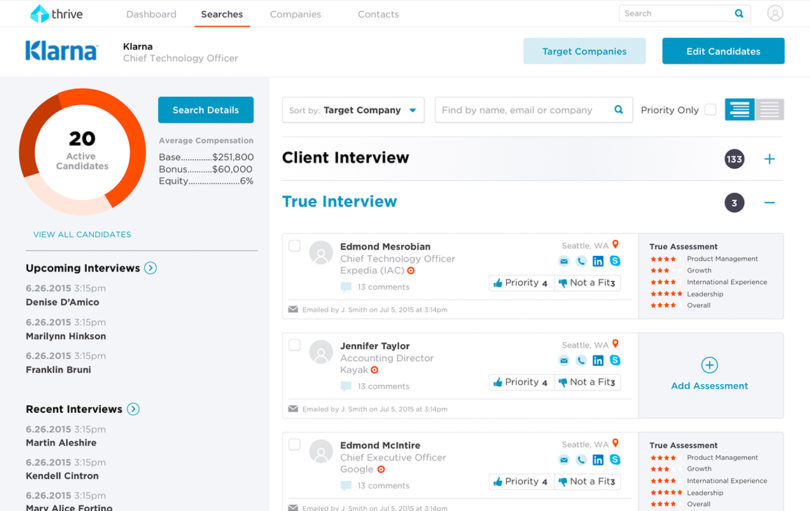Screen dimensions: 810x511
Task: Open Edmond McIntire's Skype icon
Action: (615, 459)
